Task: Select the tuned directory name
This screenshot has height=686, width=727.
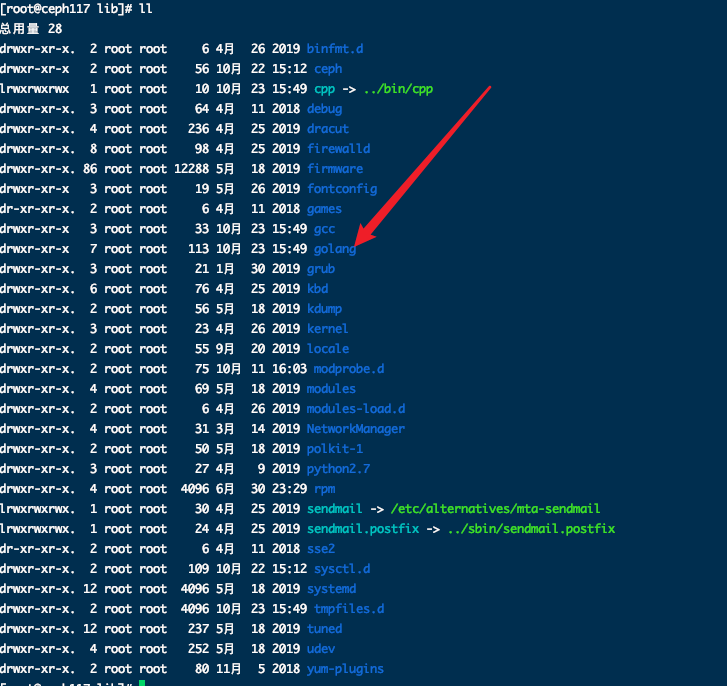Action: click(324, 628)
